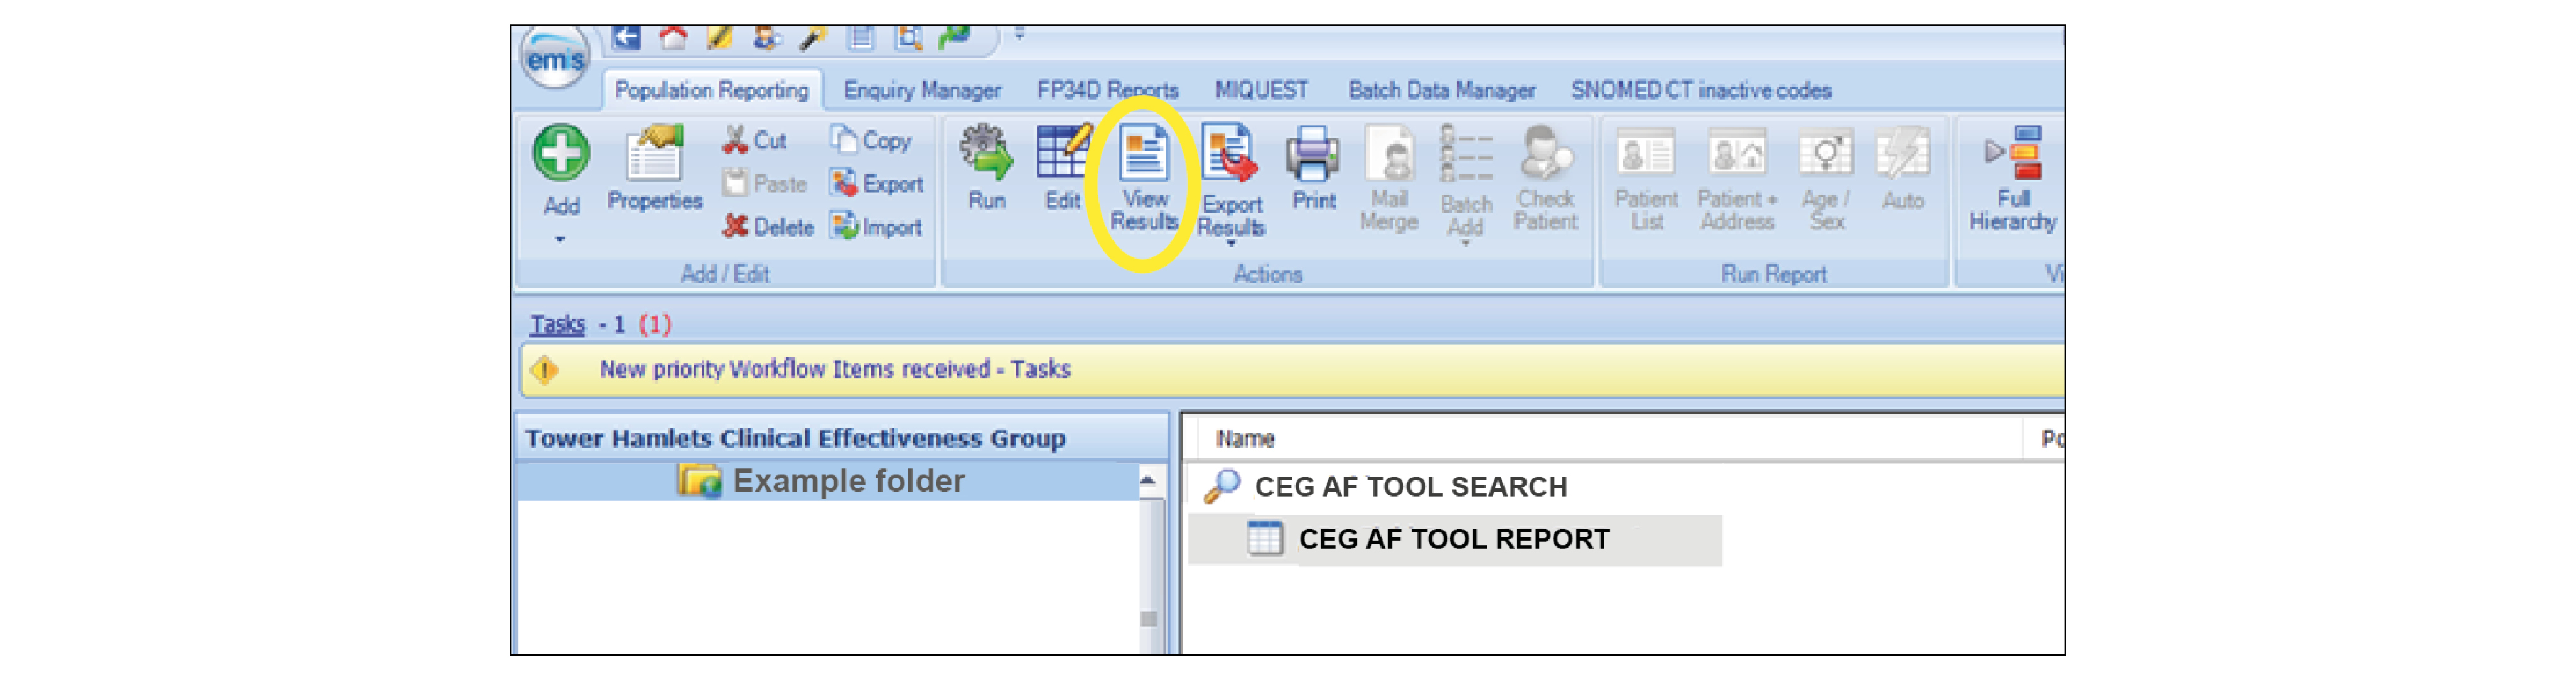Screen dimensions: 2576x680
Task: Switch to the Batch Data Manager tab
Action: point(1441,90)
